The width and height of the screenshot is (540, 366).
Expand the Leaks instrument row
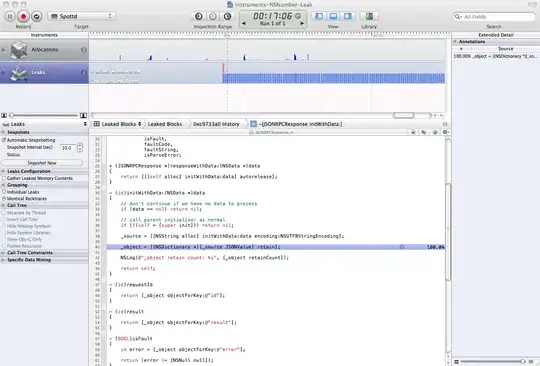[3, 72]
